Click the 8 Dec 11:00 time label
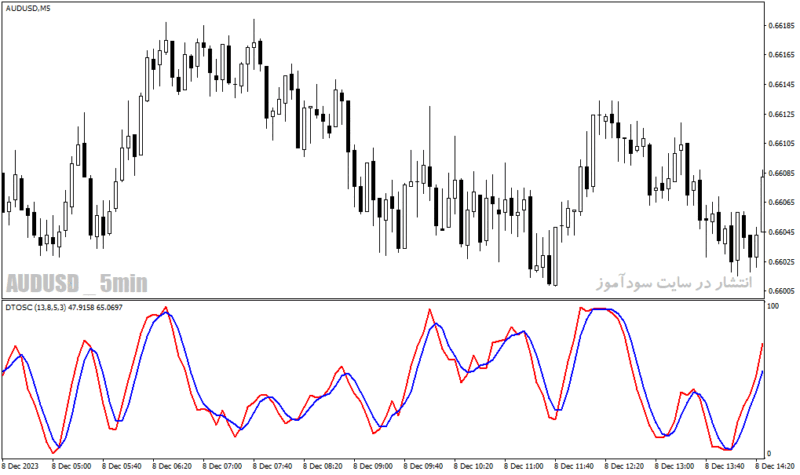 coord(523,466)
